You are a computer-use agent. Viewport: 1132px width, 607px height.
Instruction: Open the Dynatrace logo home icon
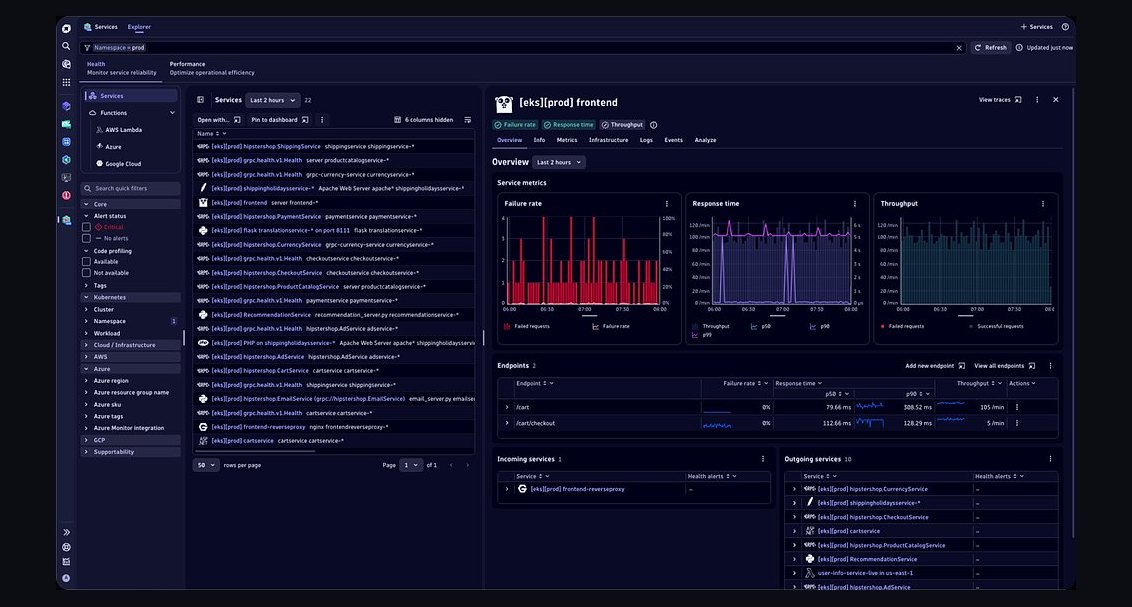point(66,29)
